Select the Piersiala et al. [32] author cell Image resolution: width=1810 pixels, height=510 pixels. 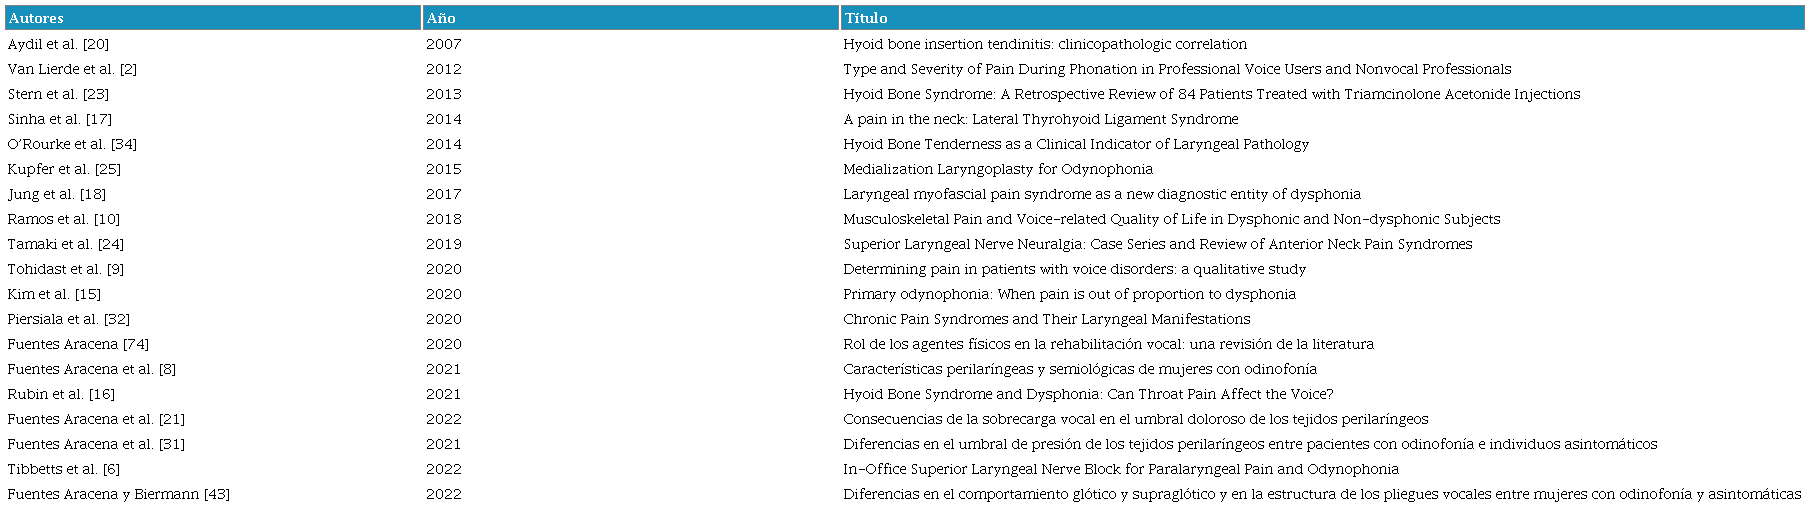tap(68, 319)
